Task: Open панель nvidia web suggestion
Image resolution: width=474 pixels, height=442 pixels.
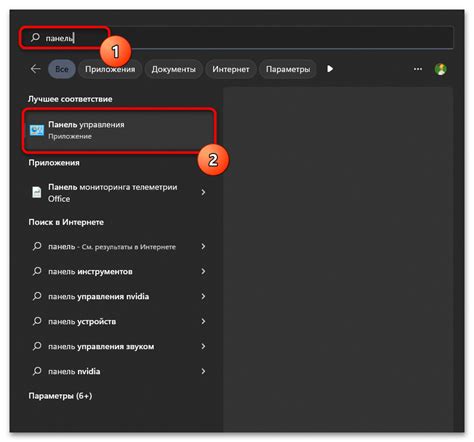Action: (x=119, y=371)
